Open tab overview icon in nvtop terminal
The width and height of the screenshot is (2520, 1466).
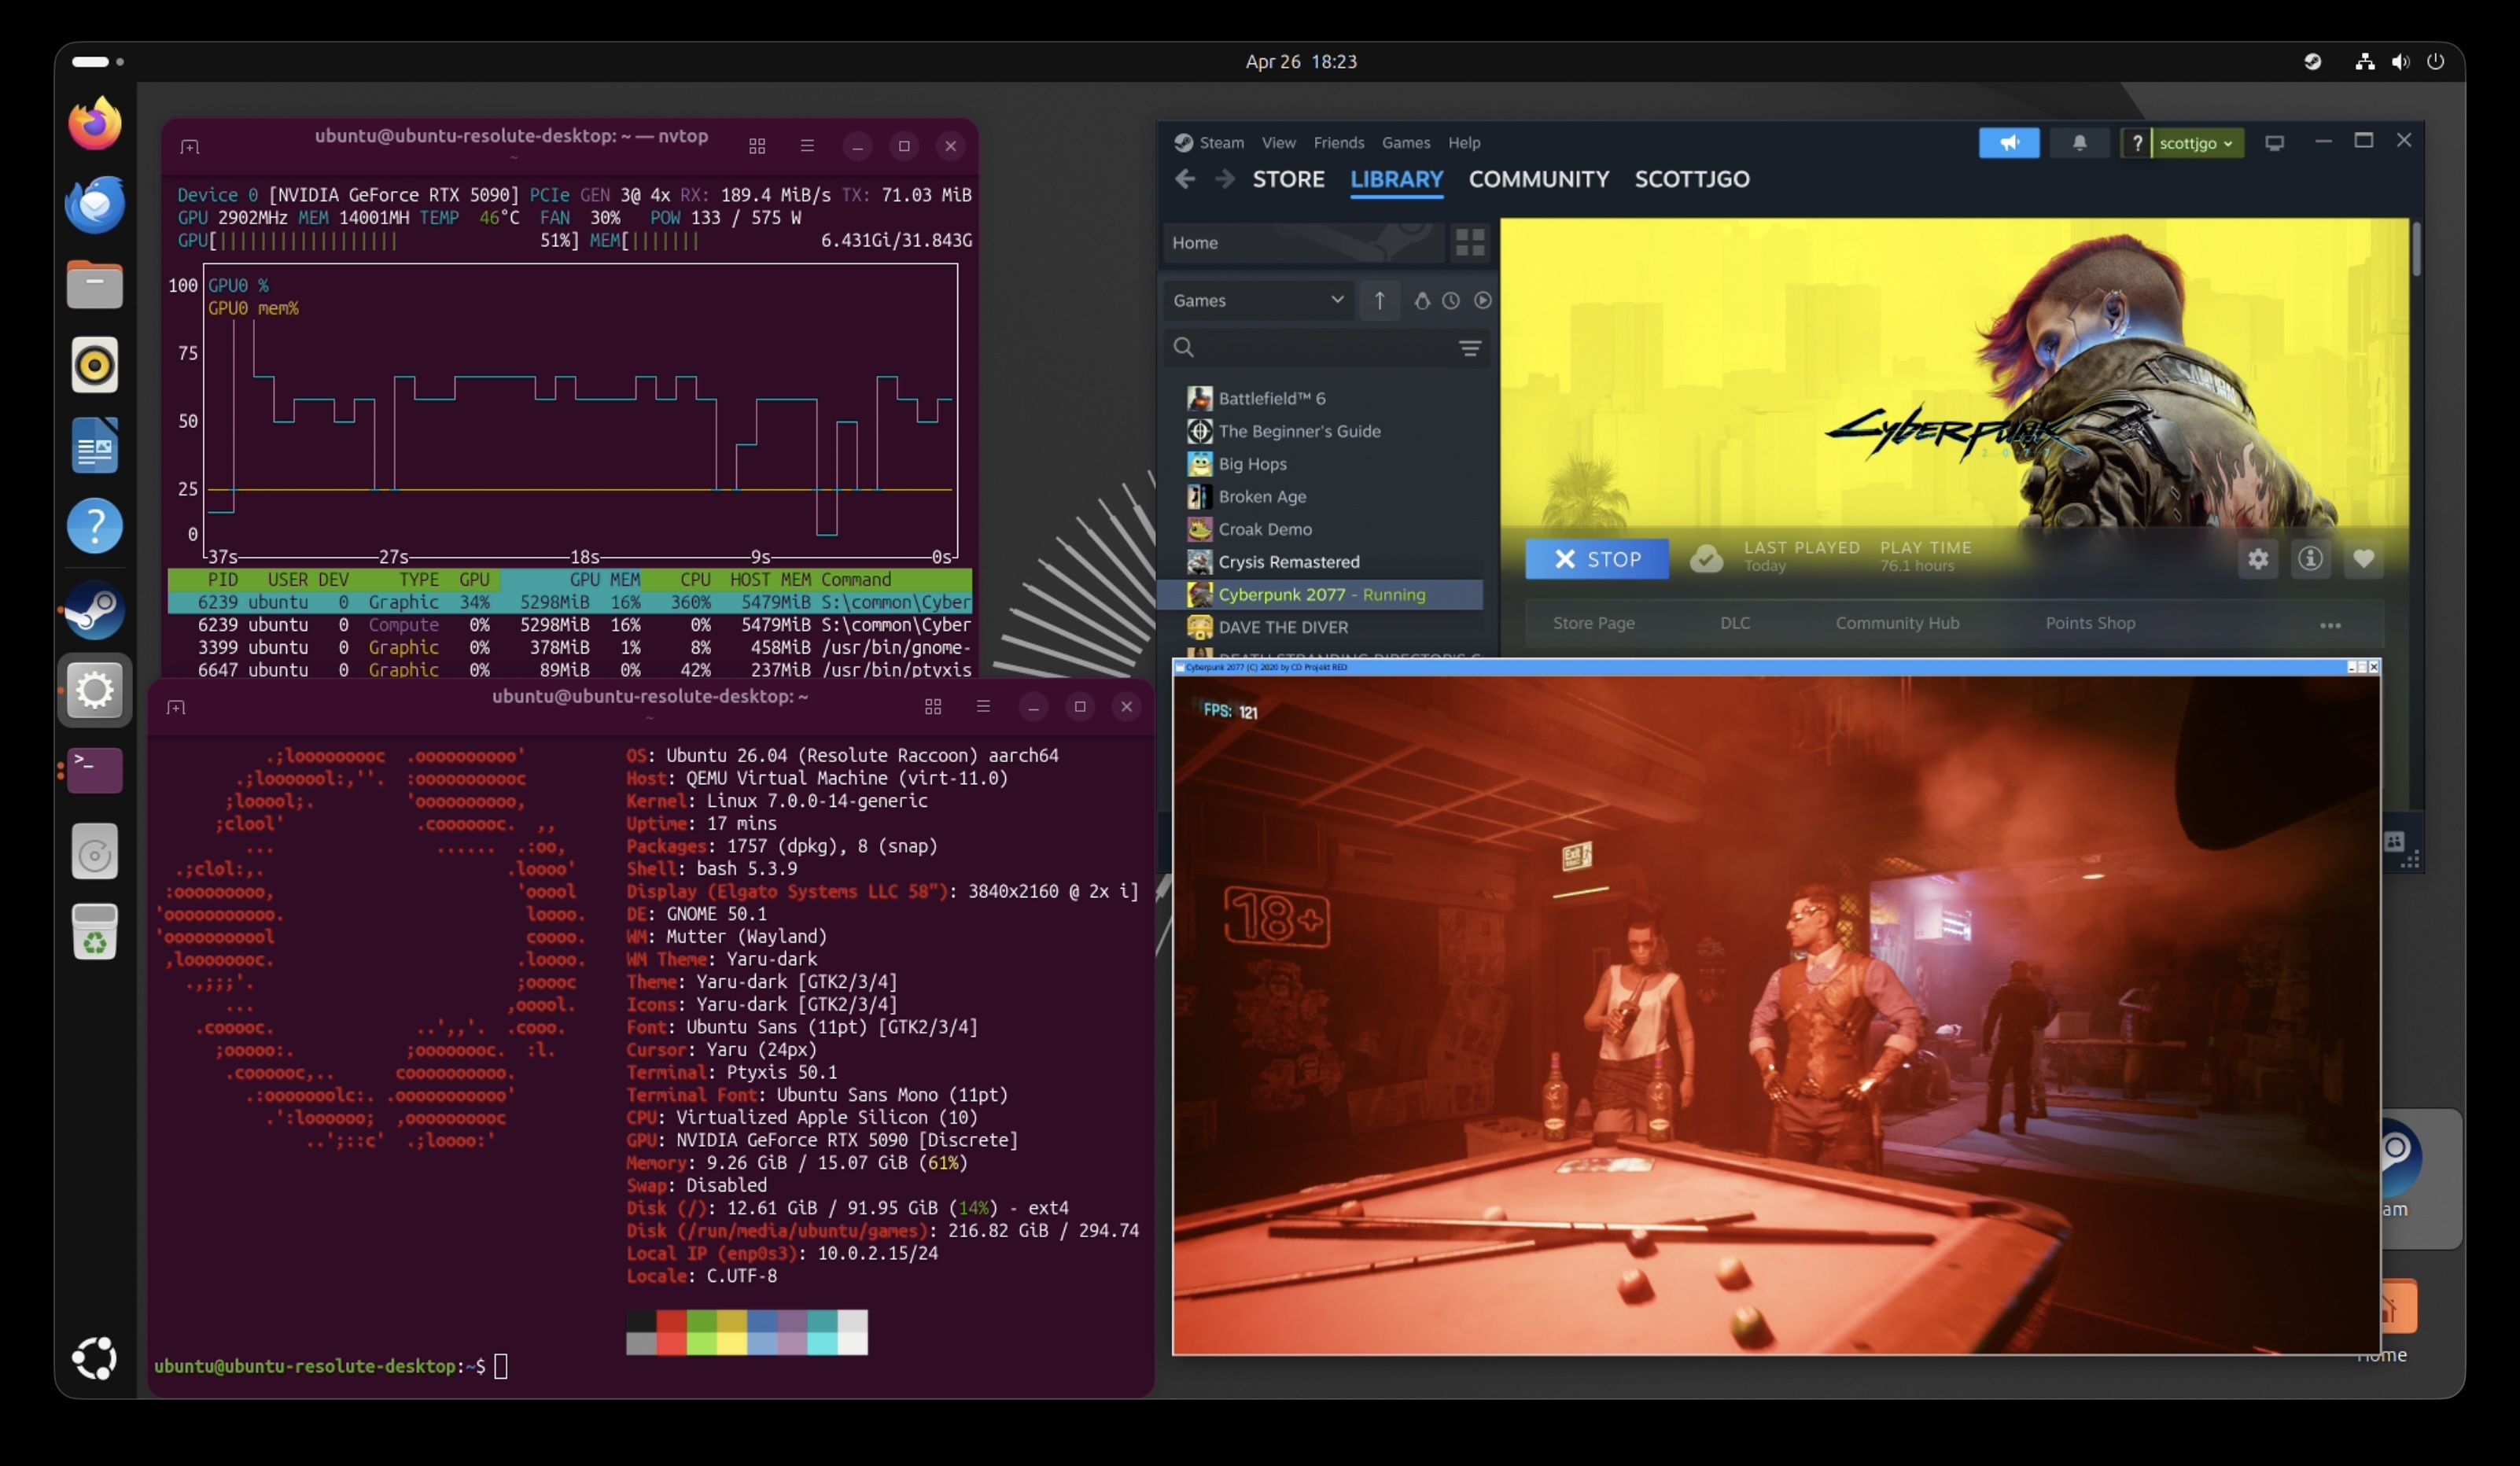pyautogui.click(x=757, y=147)
